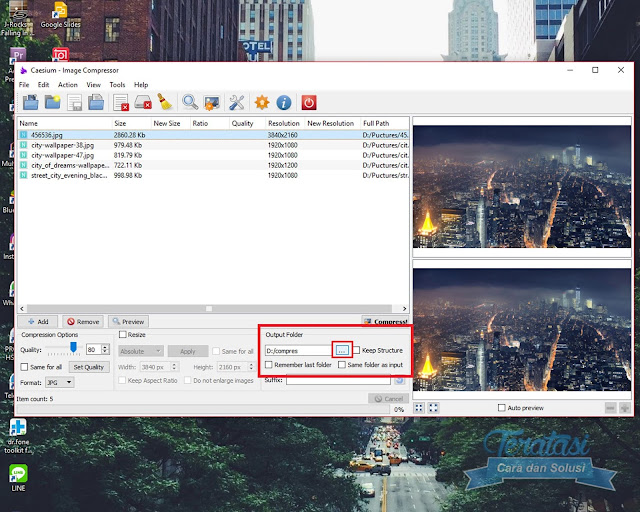
Task: Click the Compress! button
Action: point(385,321)
